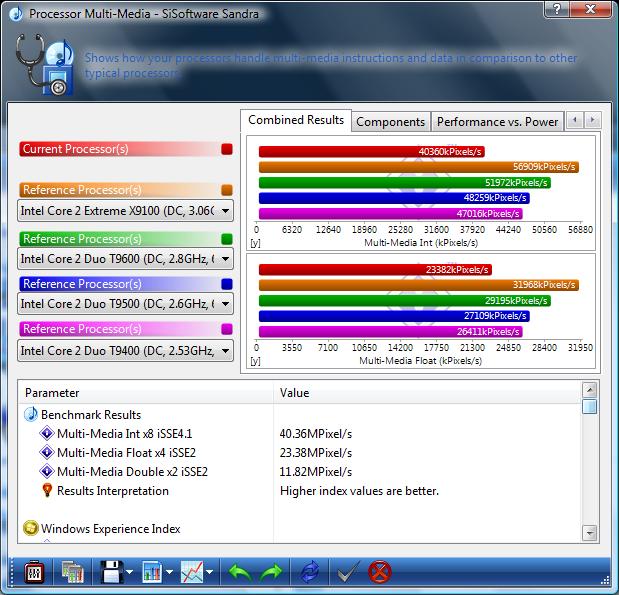Click the 11.82MPixel/s value
This screenshot has height=595, width=619.
point(316,471)
